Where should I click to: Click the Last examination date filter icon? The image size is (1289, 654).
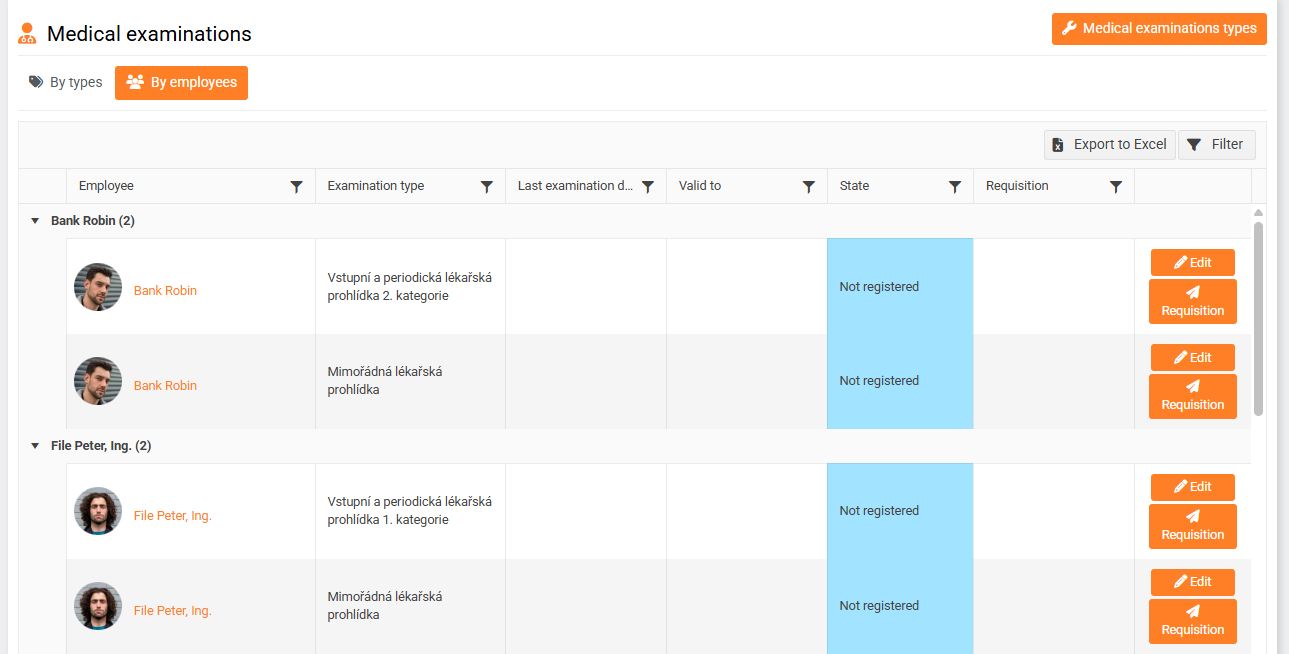pyautogui.click(x=648, y=187)
